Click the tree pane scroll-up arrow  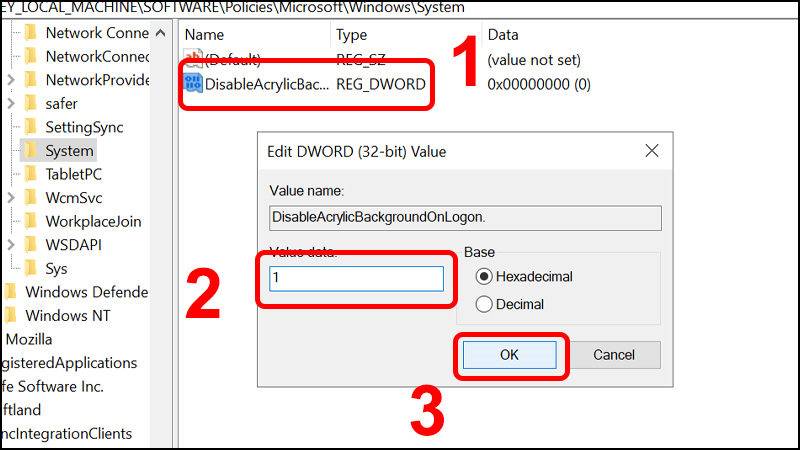pyautogui.click(x=161, y=33)
